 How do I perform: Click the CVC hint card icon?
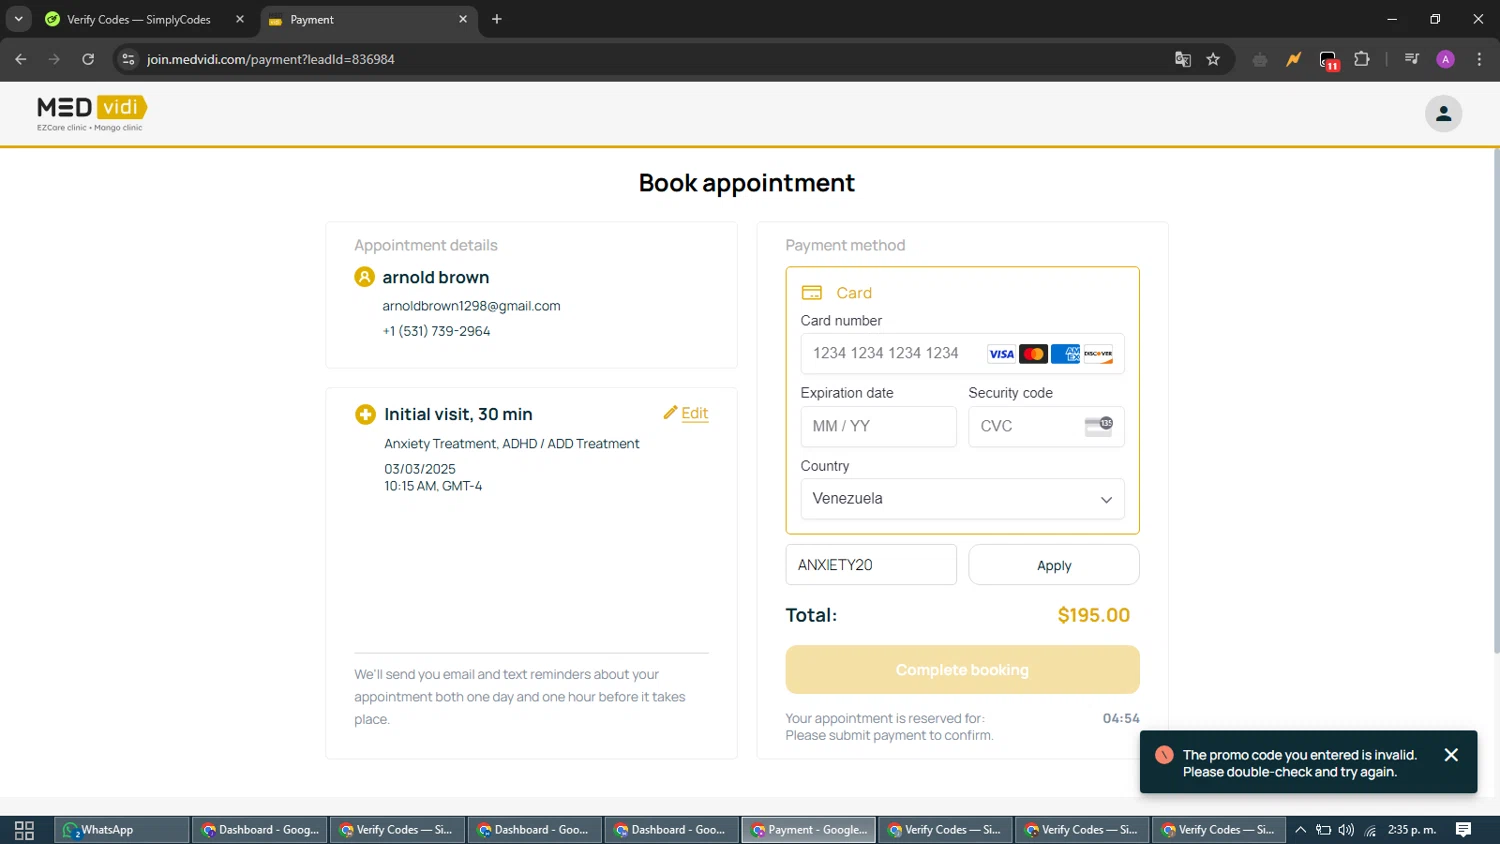tap(1098, 426)
